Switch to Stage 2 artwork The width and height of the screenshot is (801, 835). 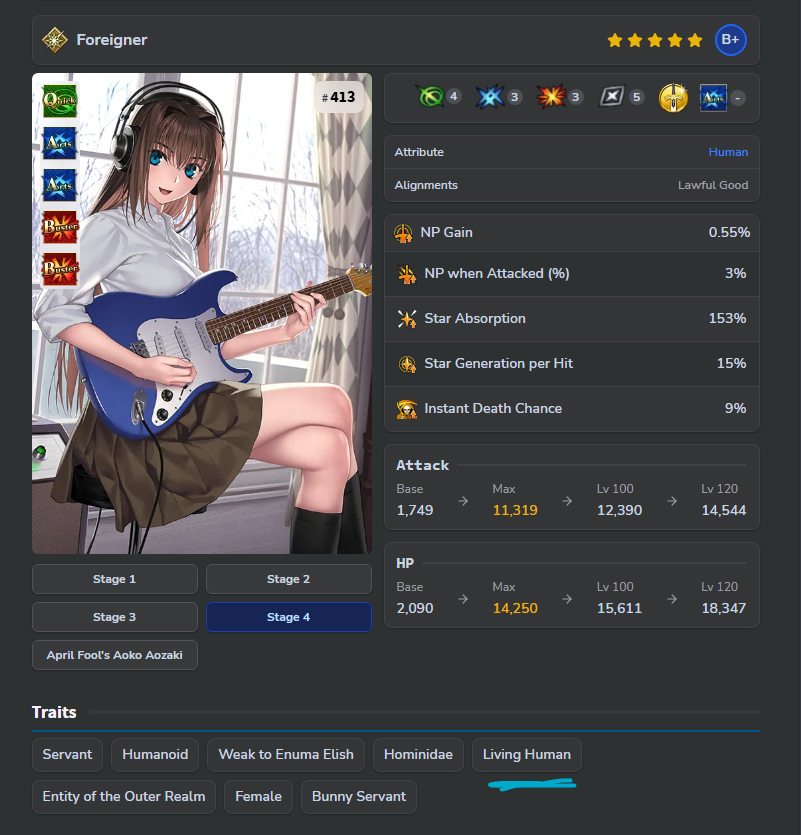(x=289, y=579)
